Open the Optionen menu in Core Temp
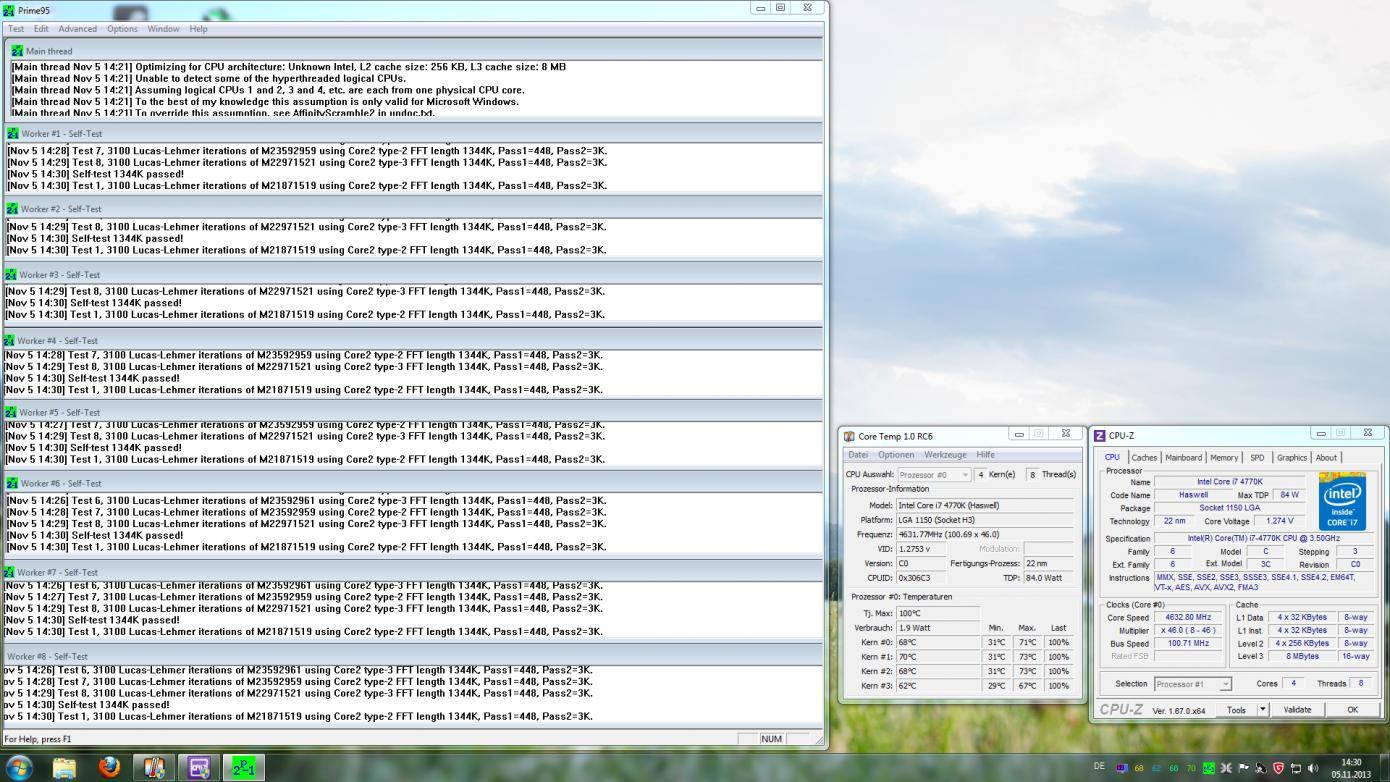1390x782 pixels. tap(896, 455)
